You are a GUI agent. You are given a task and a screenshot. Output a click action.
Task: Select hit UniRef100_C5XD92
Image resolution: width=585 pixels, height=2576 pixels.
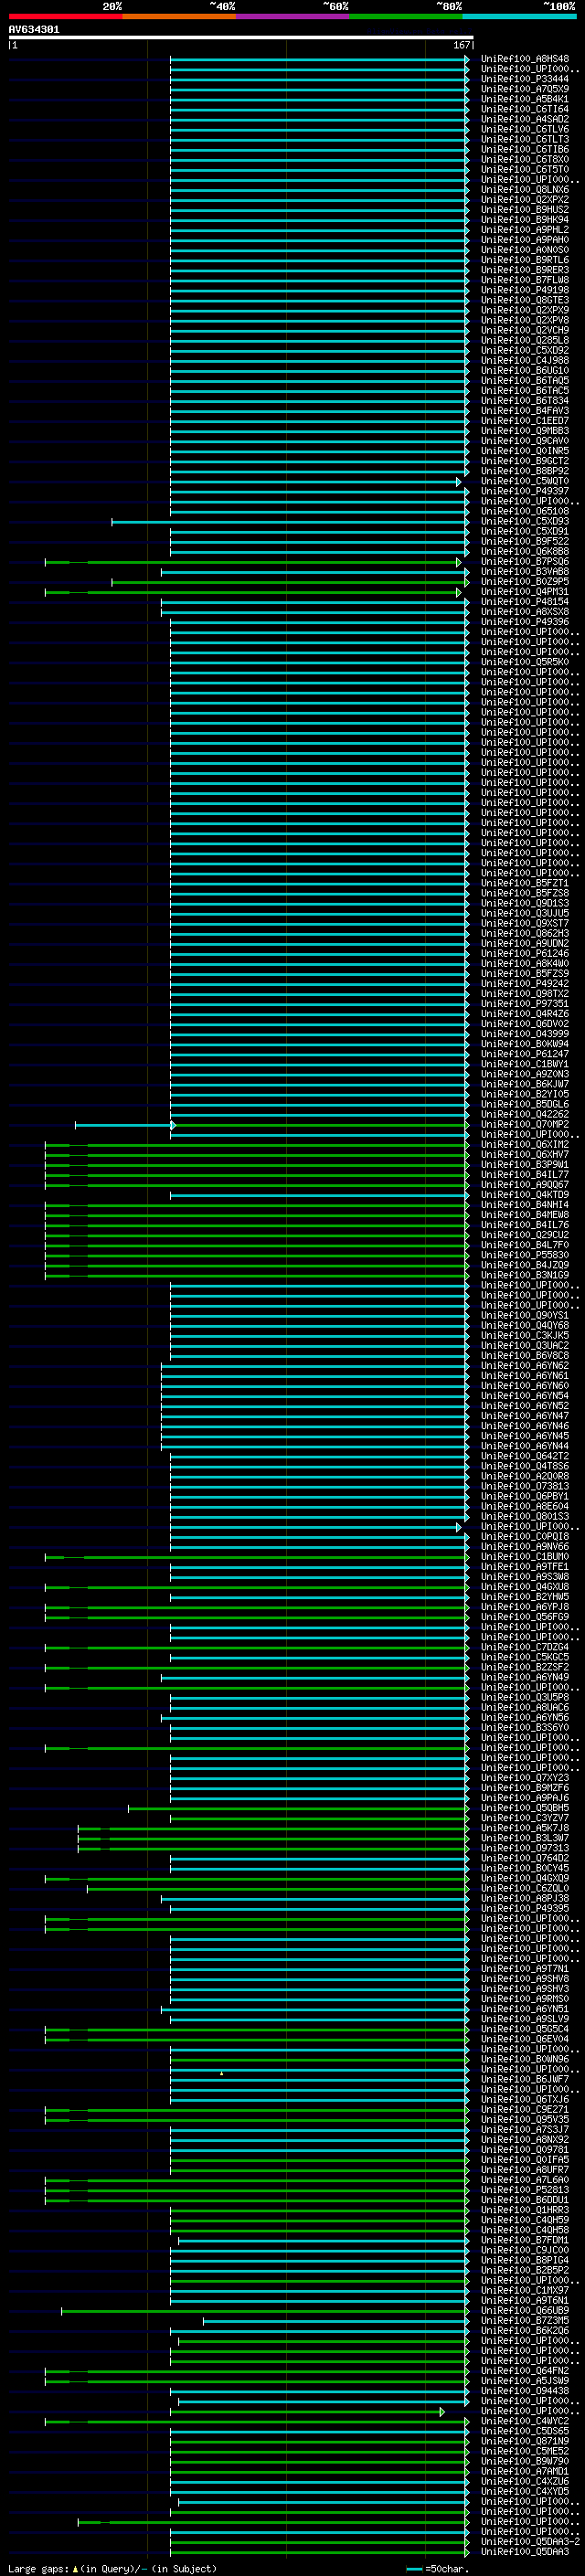[524, 350]
